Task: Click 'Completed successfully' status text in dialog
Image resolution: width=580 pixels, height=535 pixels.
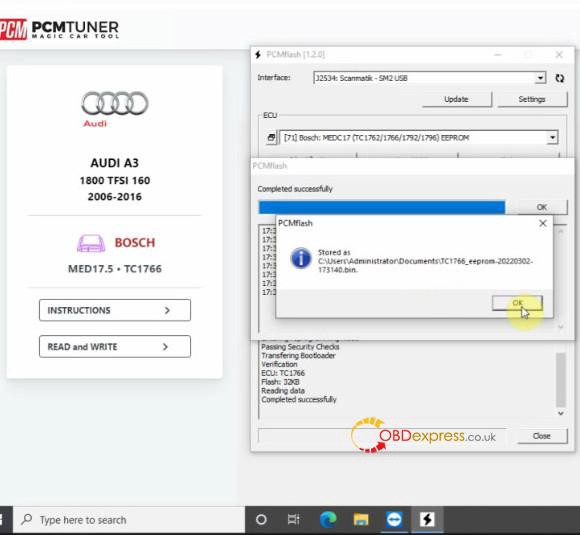Action: click(x=295, y=189)
